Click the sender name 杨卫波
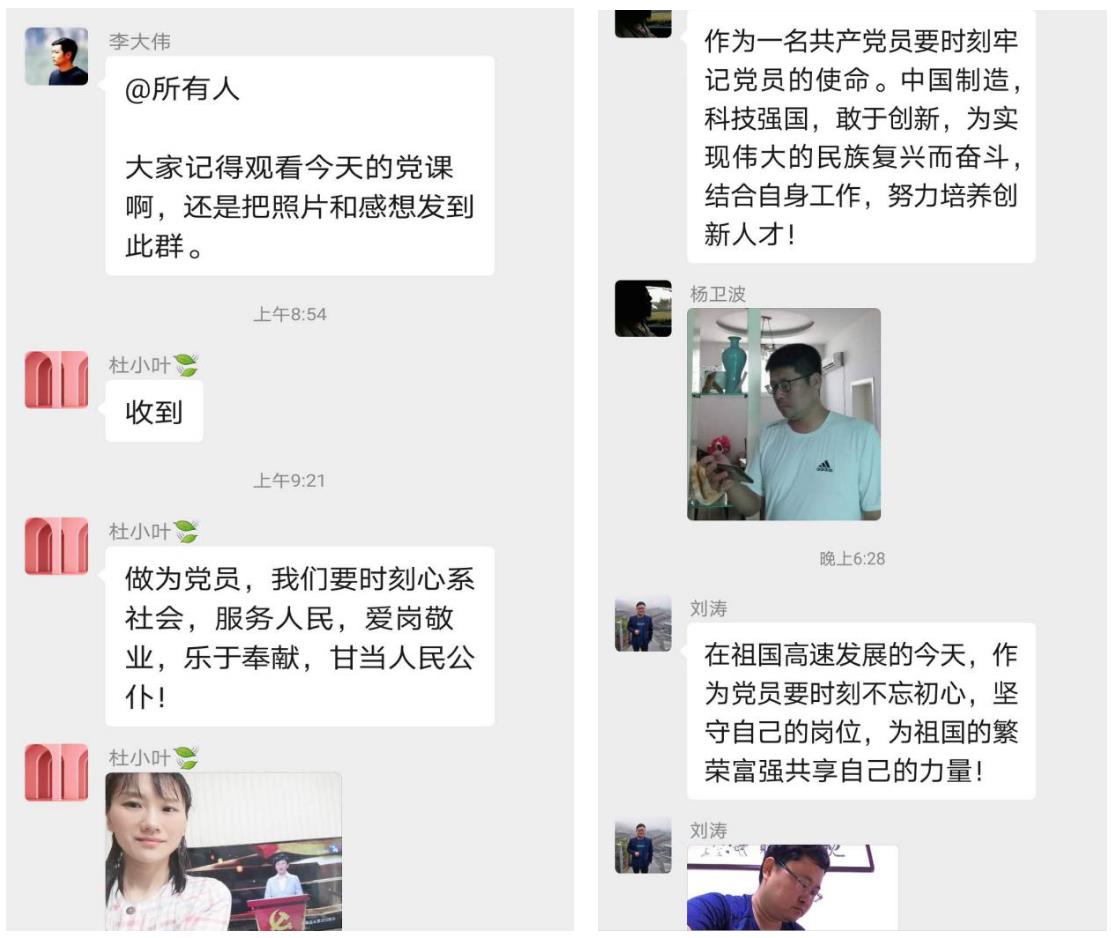 (718, 294)
